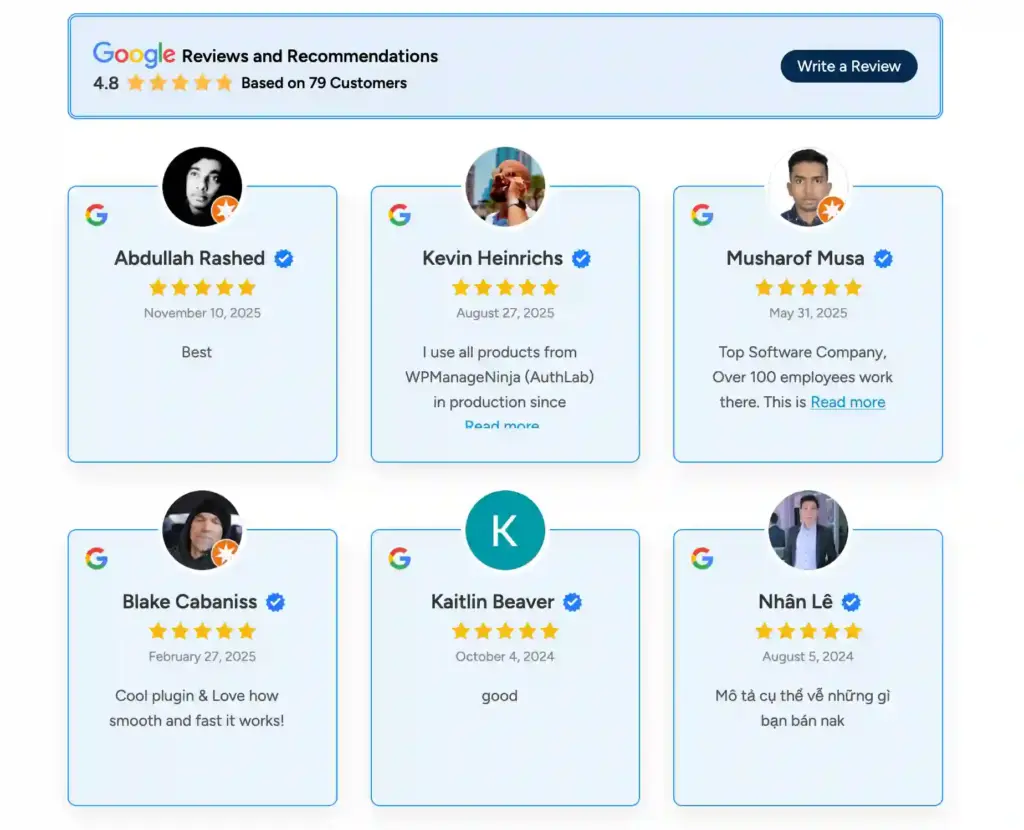The width and height of the screenshot is (1024, 830).
Task: Click the Google icon on Kevin Heinrichs' review
Action: coord(401,213)
